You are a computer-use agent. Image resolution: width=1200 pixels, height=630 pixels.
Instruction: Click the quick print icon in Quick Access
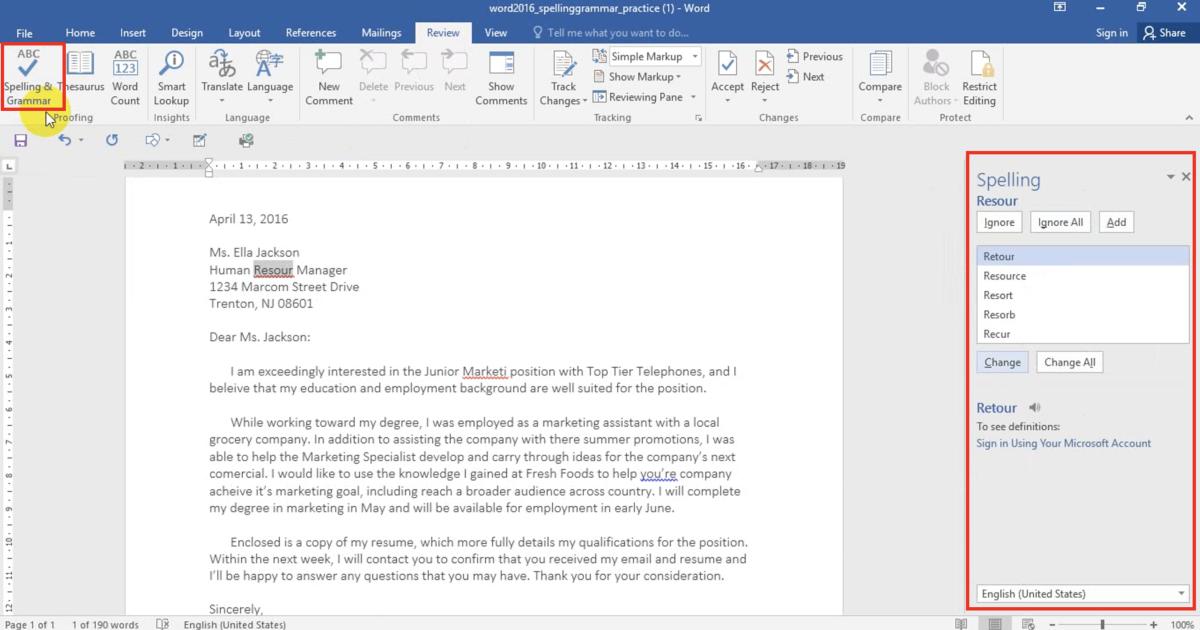coord(246,140)
